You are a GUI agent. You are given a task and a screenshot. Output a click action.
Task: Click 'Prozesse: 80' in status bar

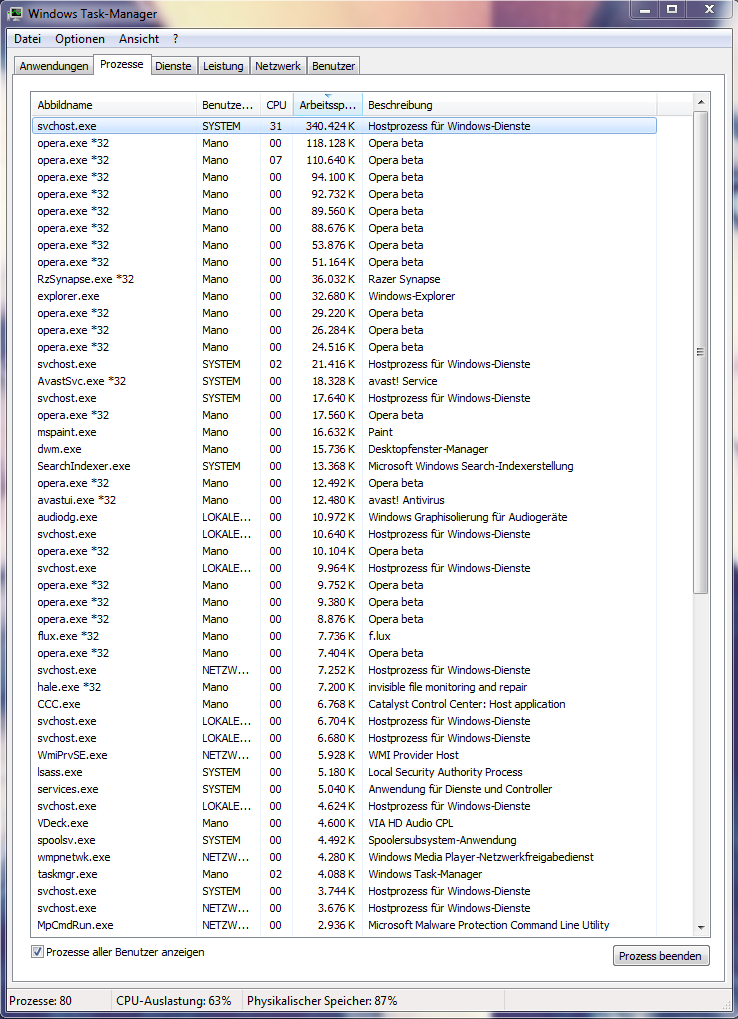(x=40, y=1001)
